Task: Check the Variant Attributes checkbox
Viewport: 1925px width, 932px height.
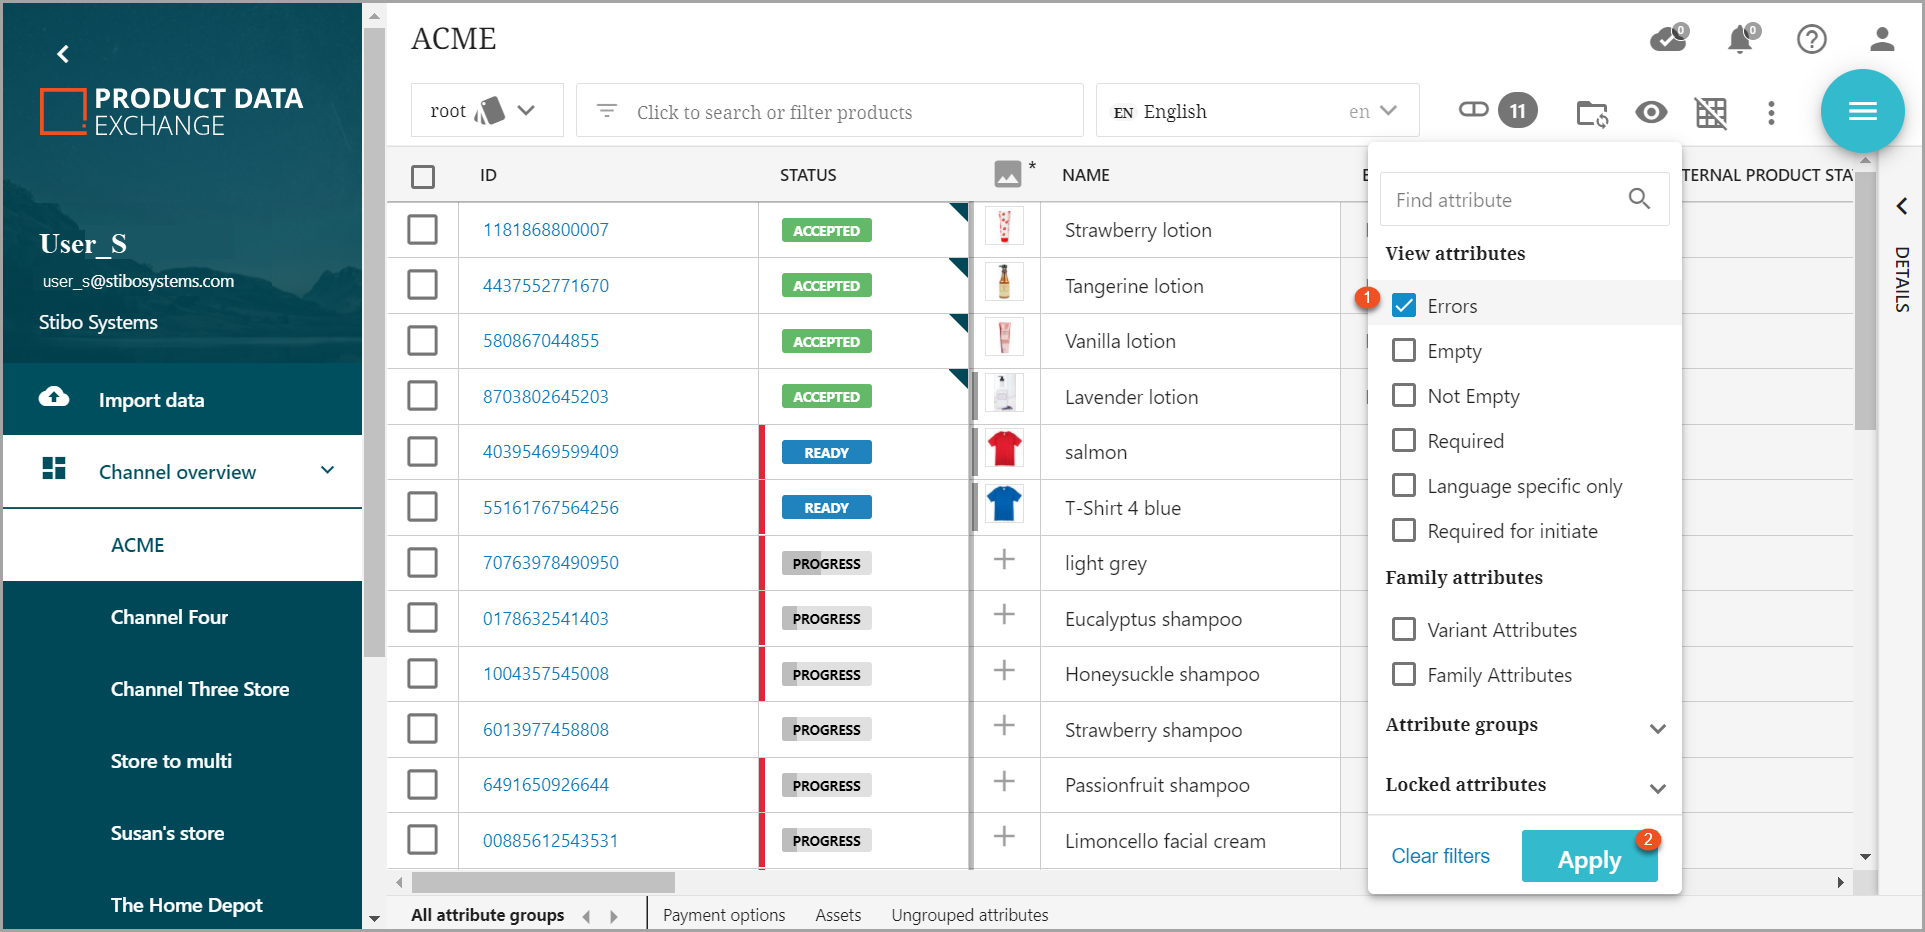Action: pyautogui.click(x=1404, y=630)
